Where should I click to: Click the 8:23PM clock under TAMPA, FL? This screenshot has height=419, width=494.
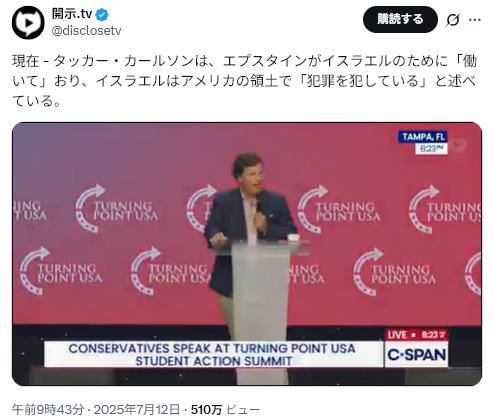(431, 149)
